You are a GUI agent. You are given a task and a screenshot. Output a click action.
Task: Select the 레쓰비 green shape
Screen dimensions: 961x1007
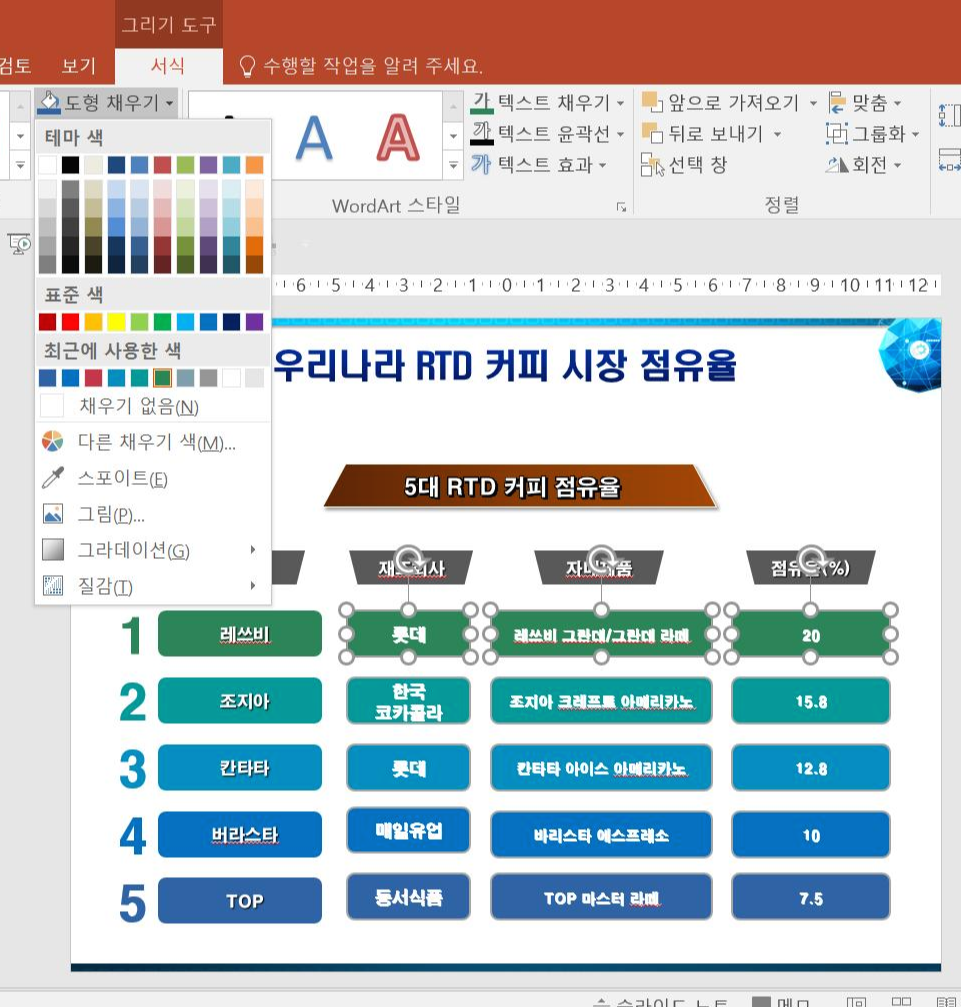[240, 634]
